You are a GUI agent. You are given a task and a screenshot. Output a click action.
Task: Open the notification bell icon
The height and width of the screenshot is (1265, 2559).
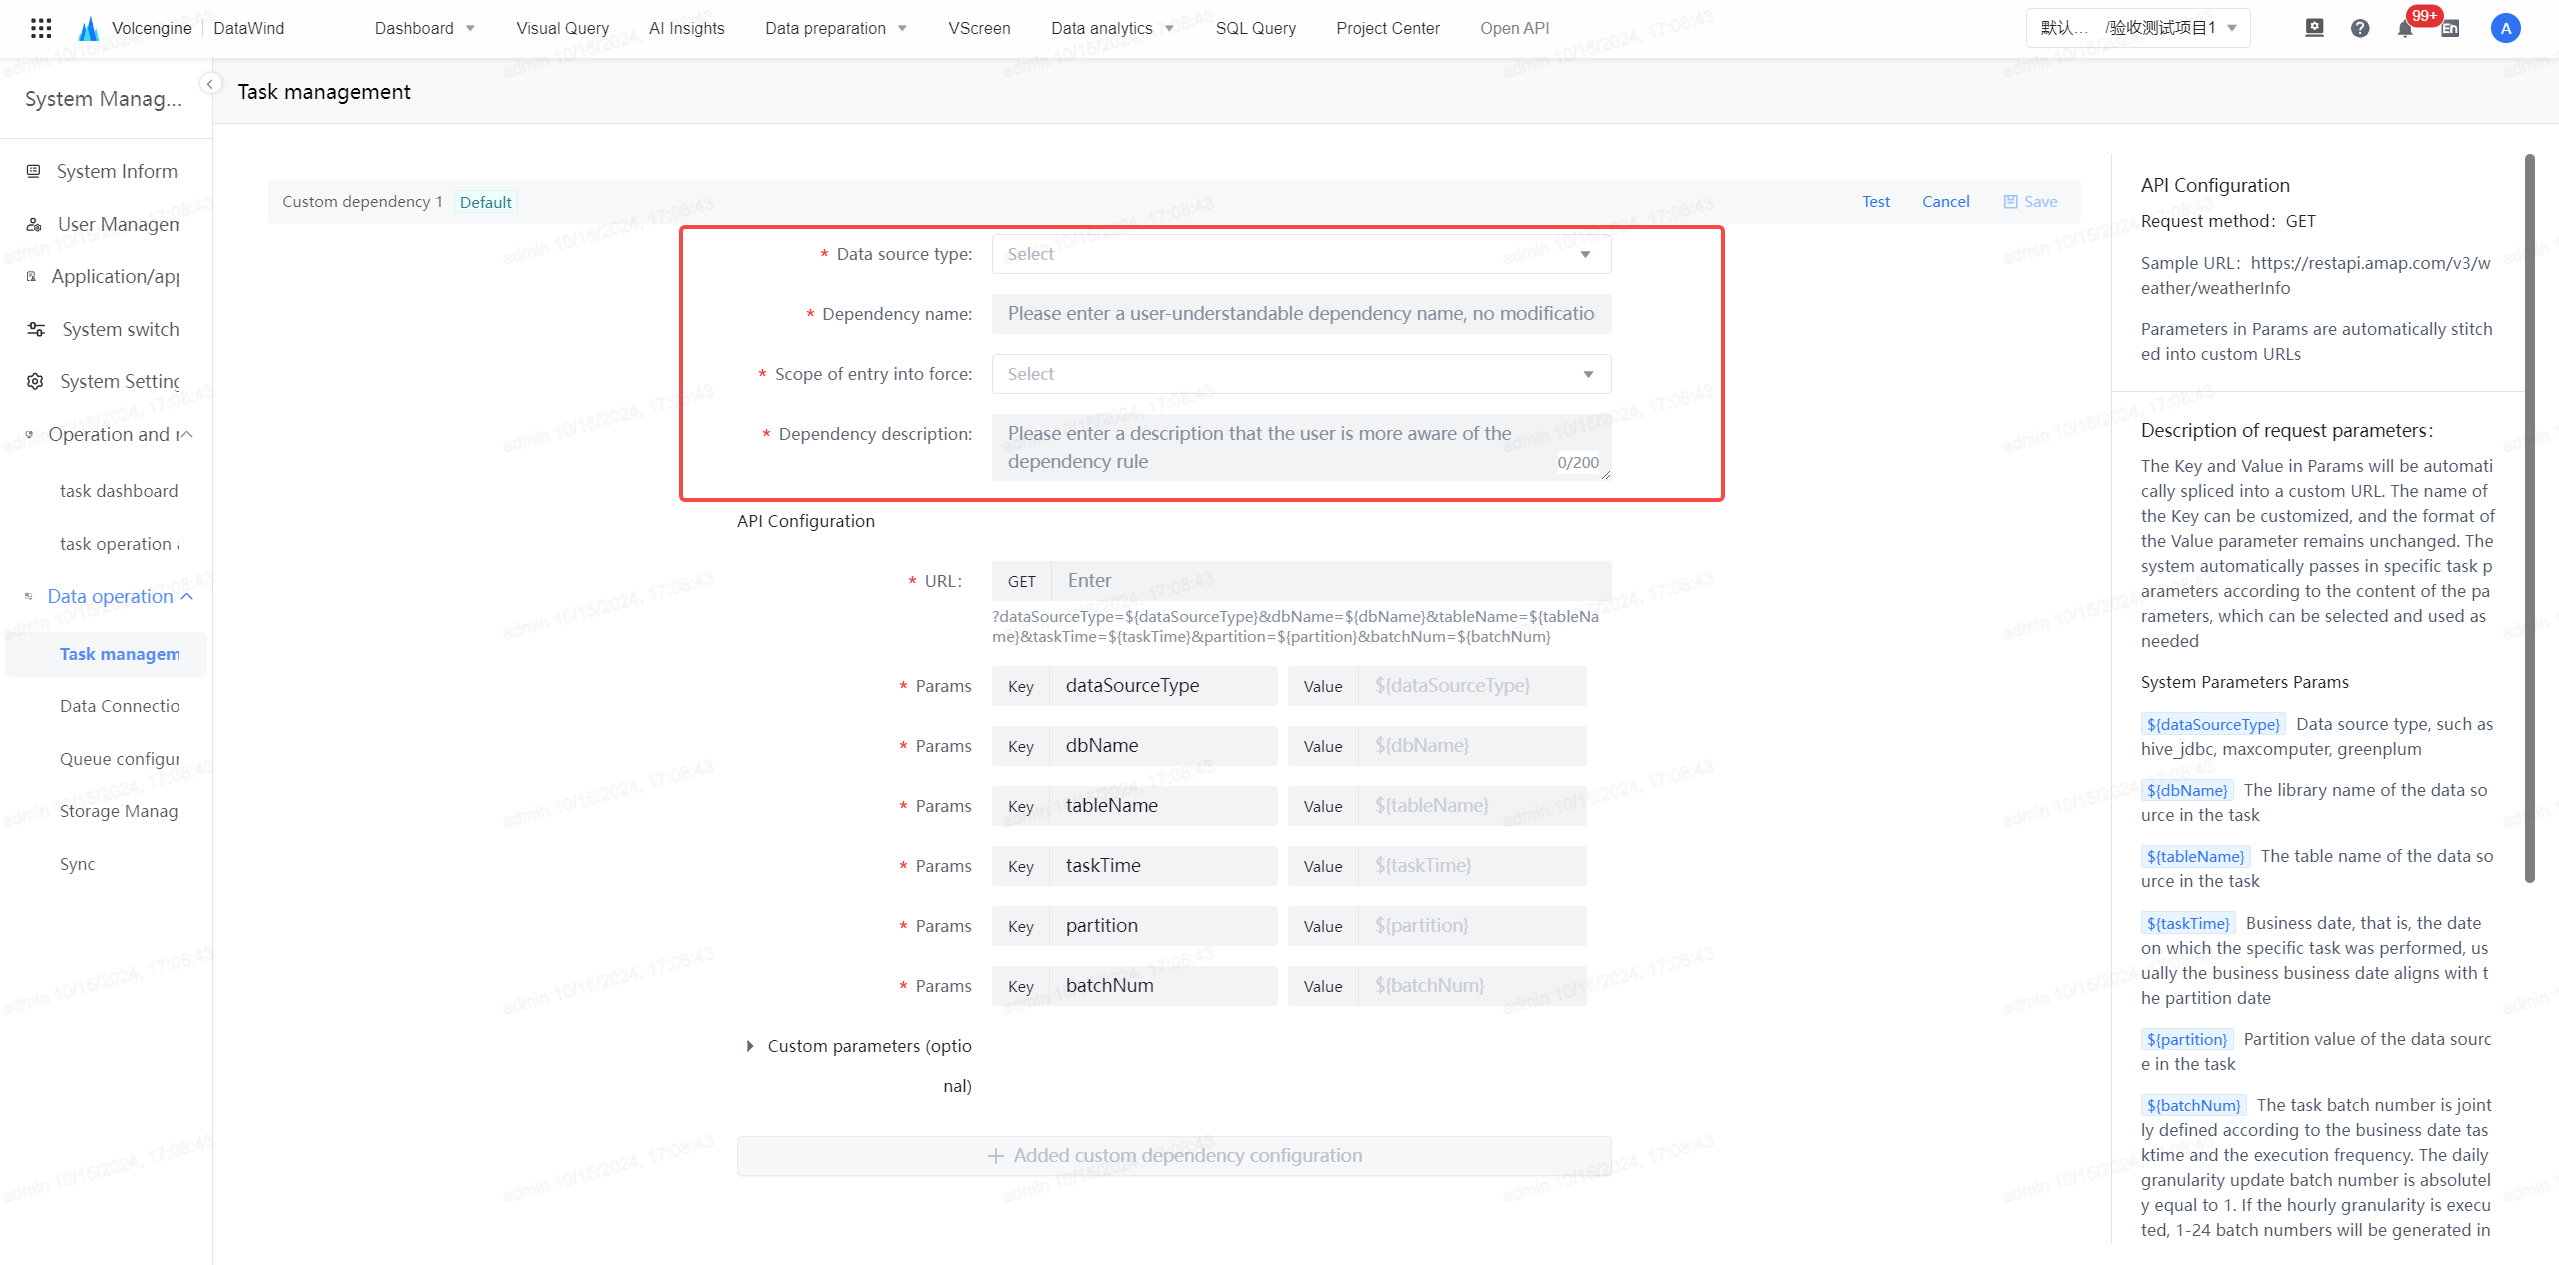click(x=2405, y=29)
